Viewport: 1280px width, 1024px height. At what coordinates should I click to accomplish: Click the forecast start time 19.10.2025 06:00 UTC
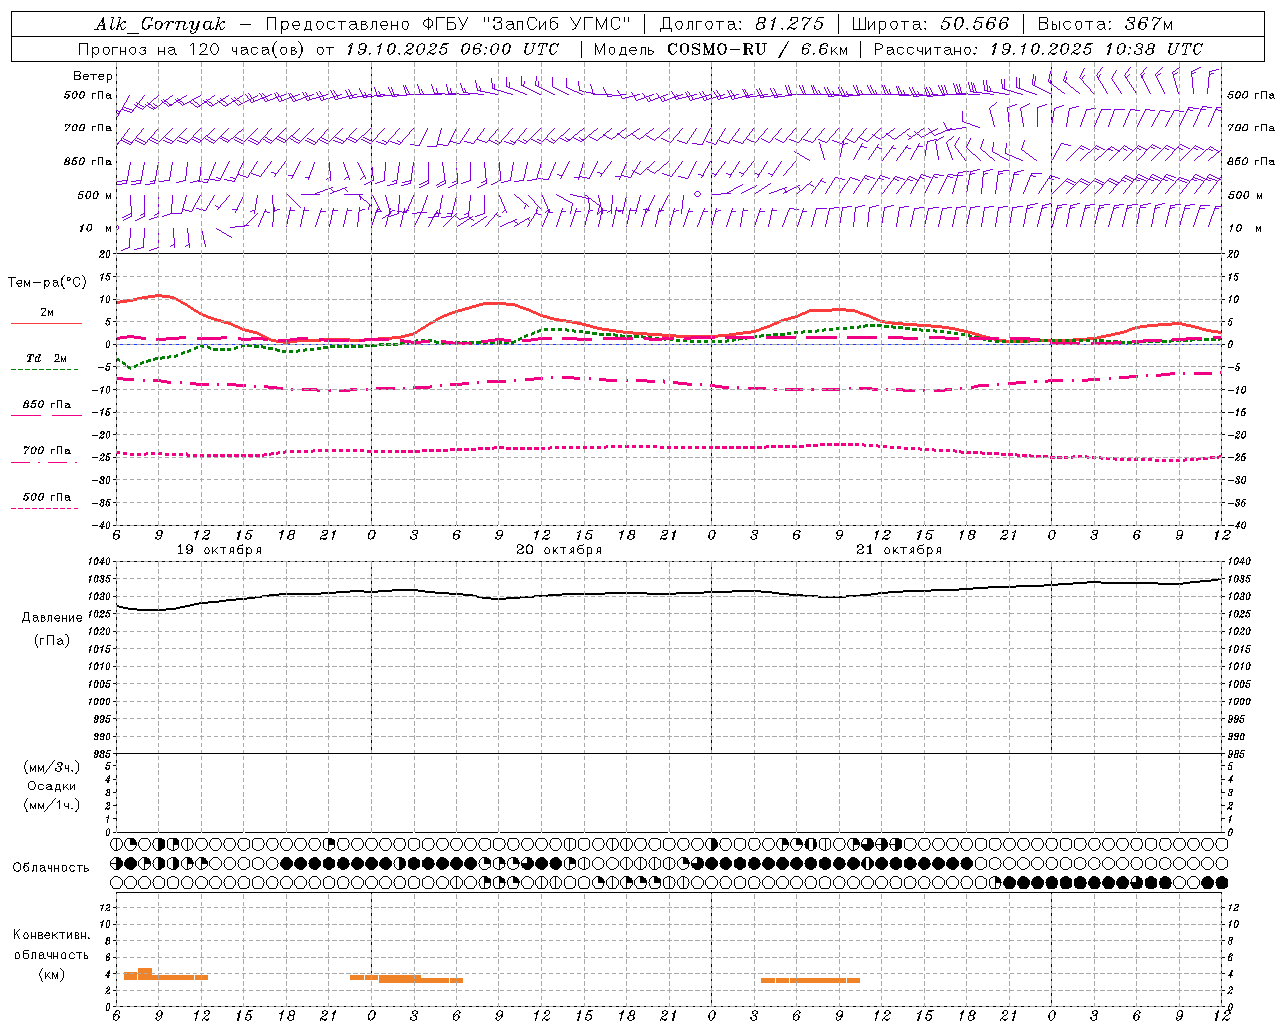point(452,49)
